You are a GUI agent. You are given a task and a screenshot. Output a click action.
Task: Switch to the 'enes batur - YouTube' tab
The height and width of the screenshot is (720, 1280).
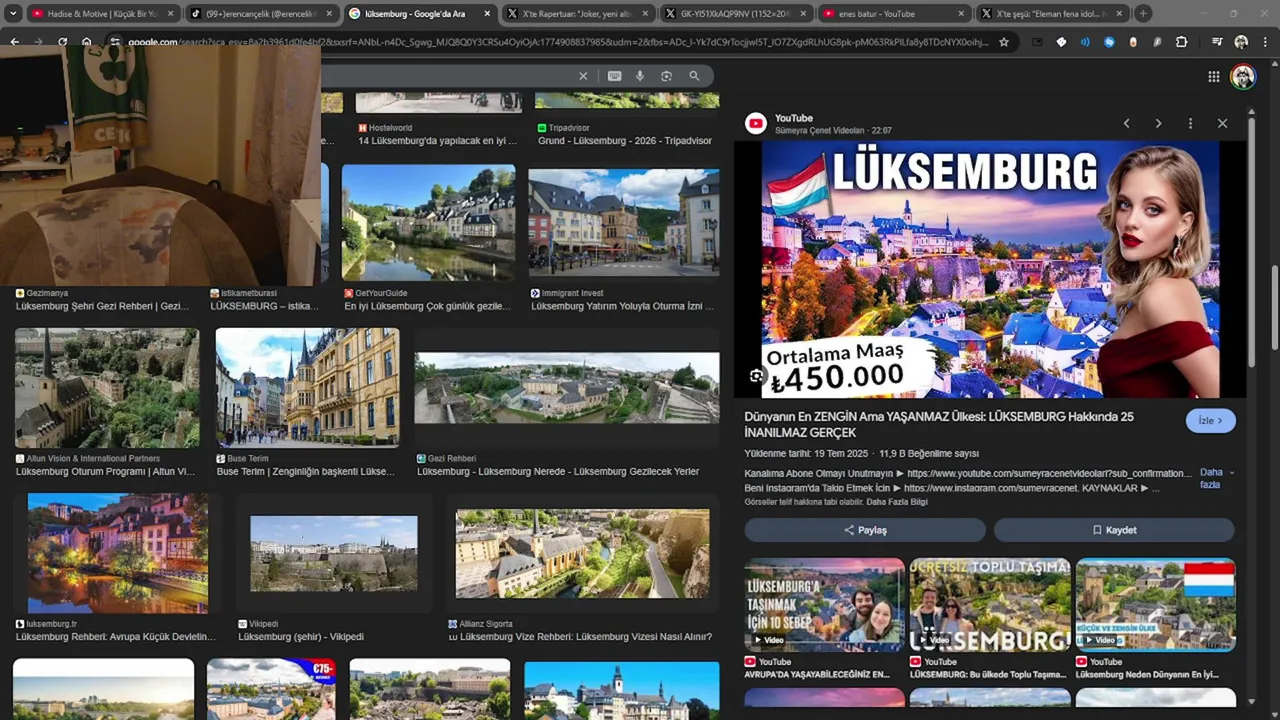[893, 14]
